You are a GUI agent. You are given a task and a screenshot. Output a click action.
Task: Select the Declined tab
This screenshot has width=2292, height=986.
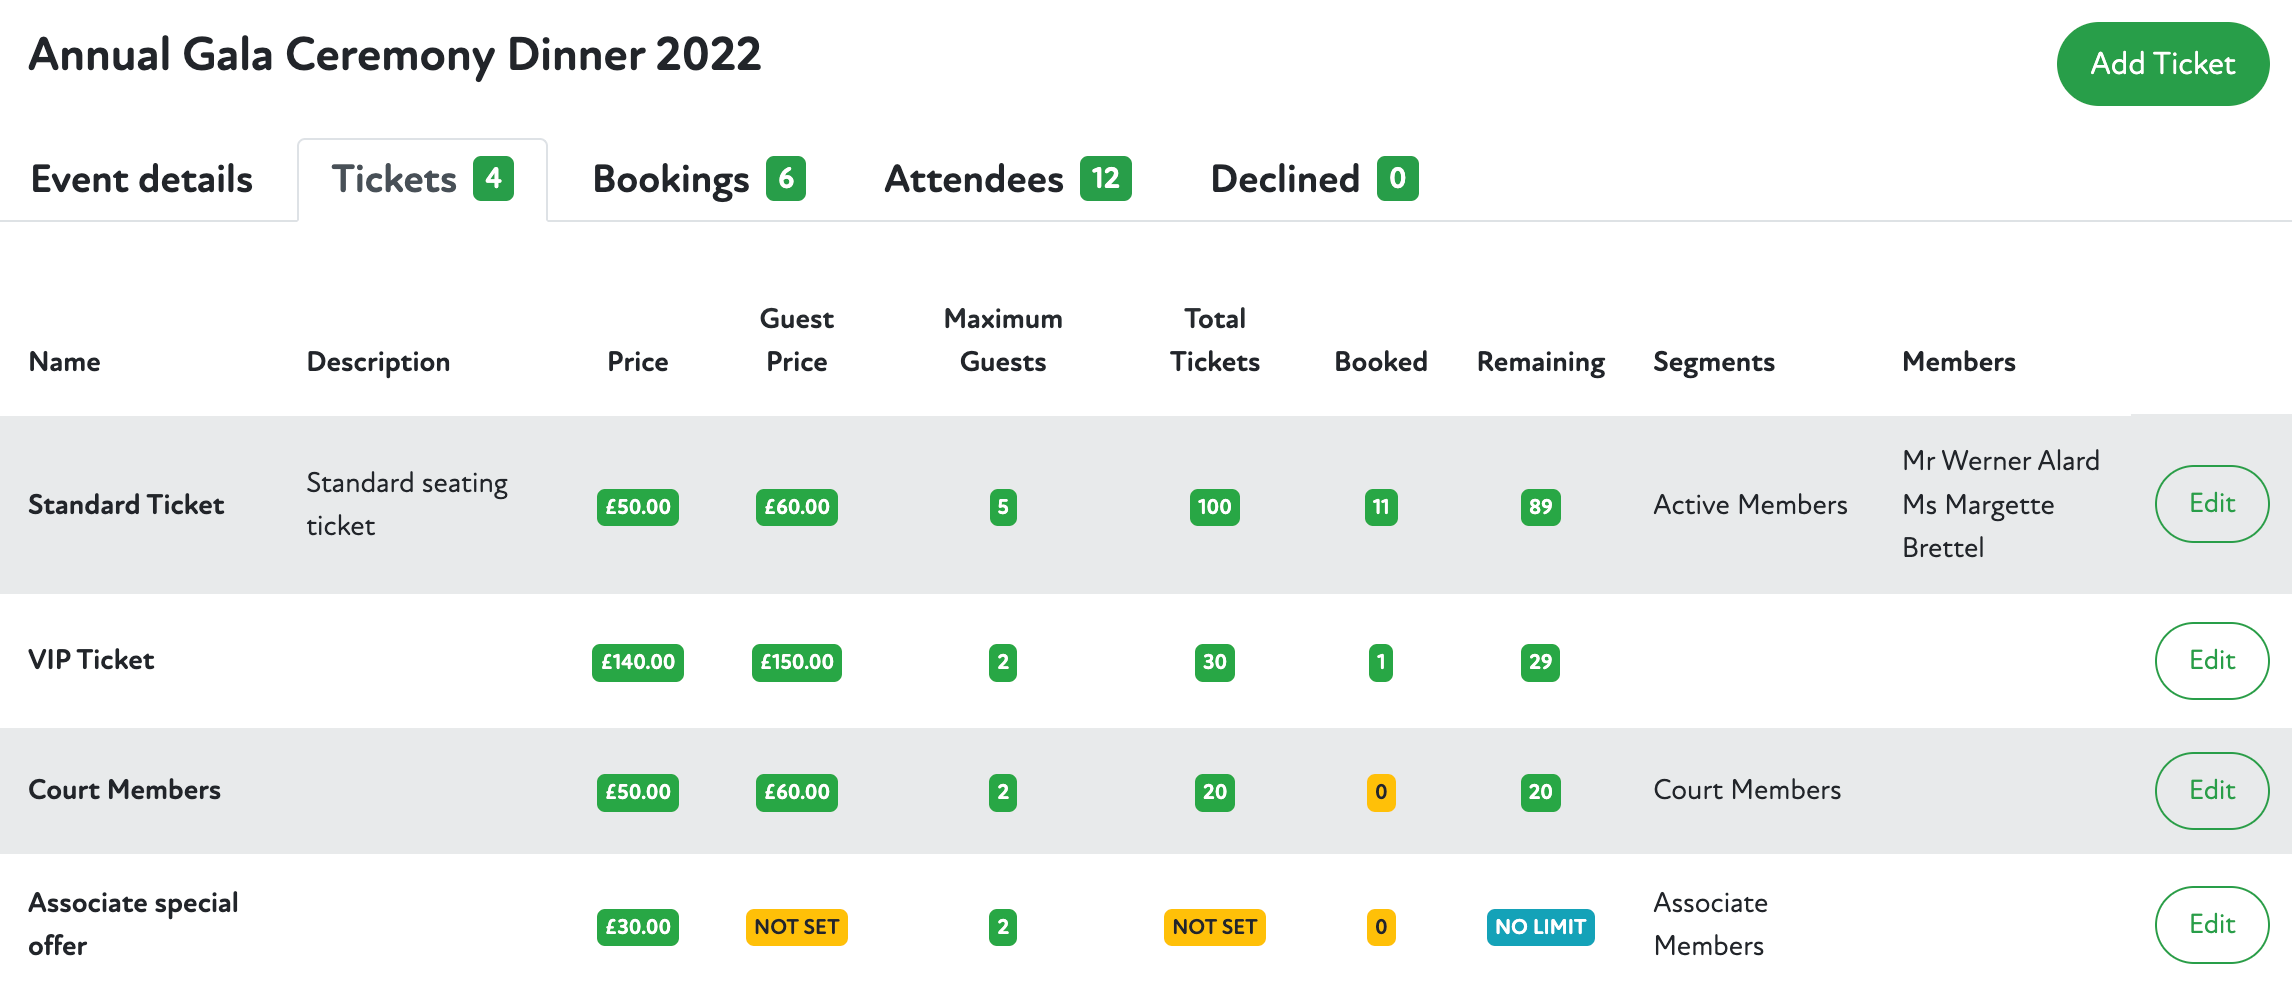pyautogui.click(x=1313, y=180)
